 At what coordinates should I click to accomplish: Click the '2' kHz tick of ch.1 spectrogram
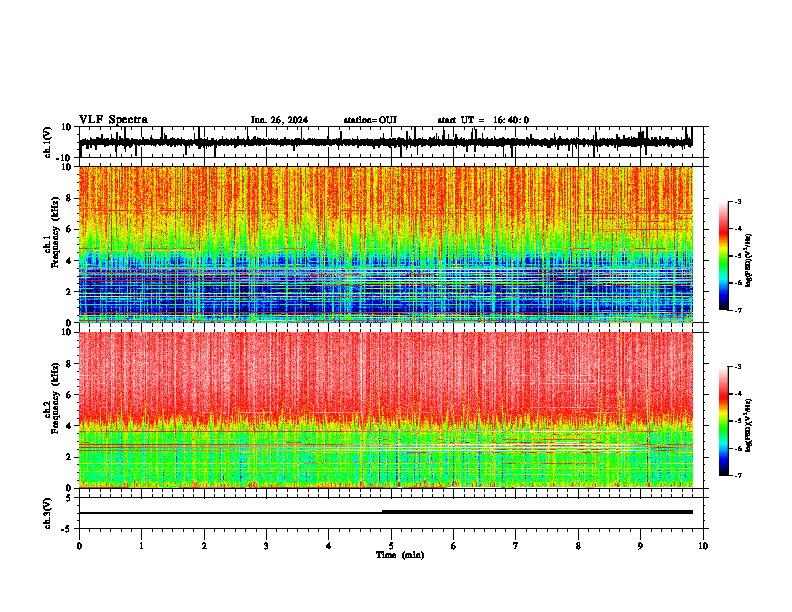click(x=70, y=291)
